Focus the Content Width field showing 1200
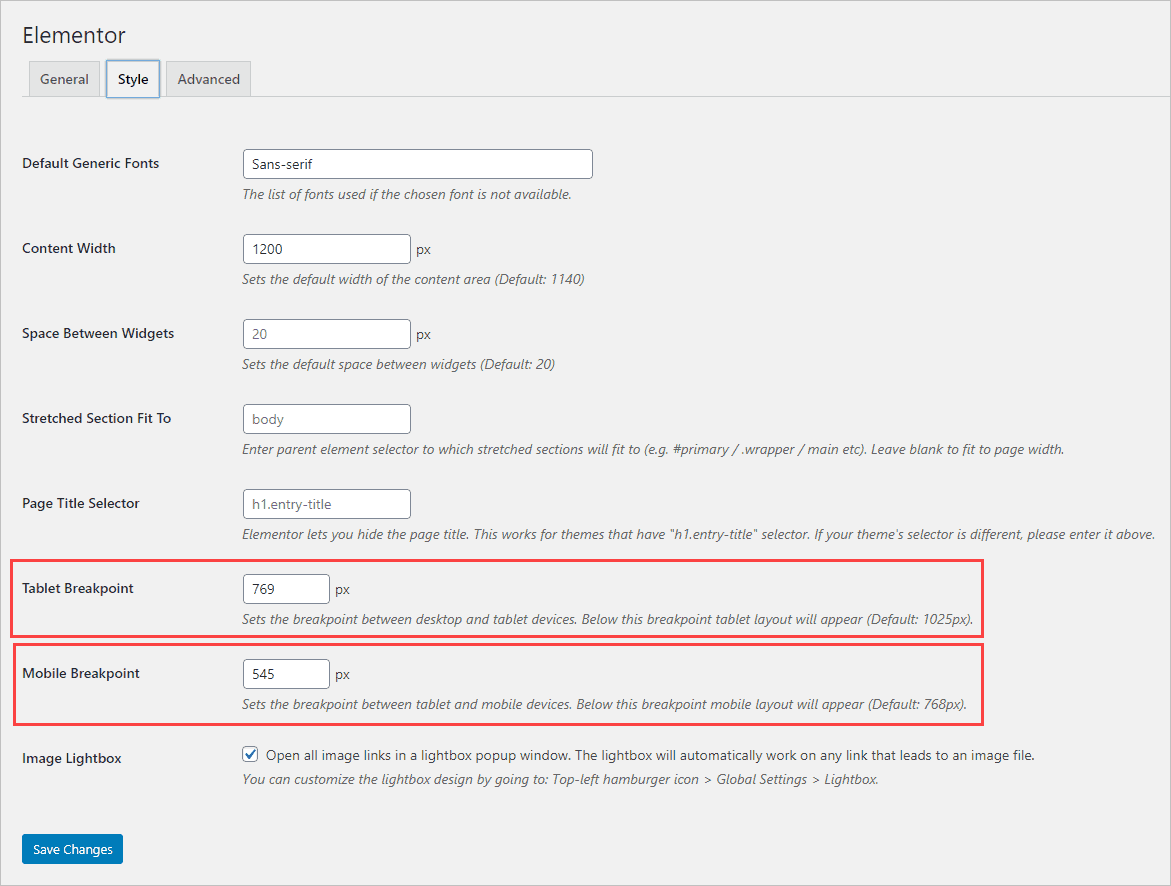The image size is (1171, 886). coord(326,250)
